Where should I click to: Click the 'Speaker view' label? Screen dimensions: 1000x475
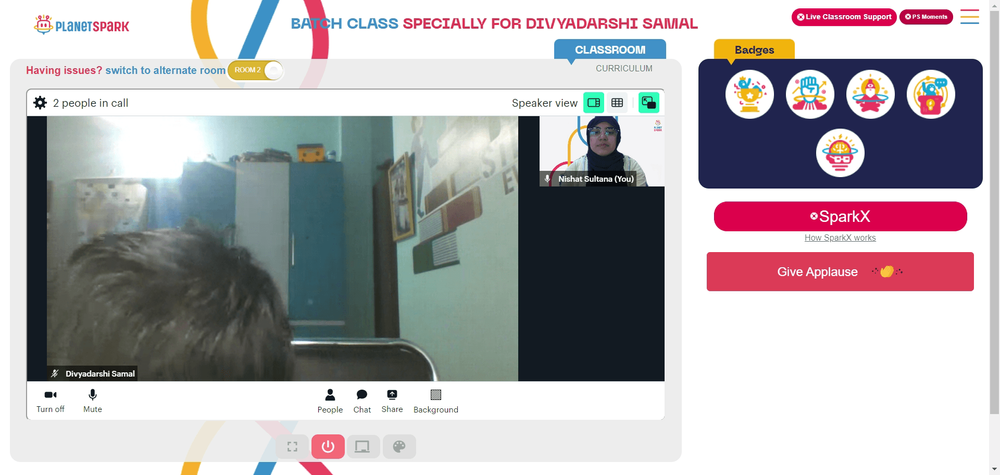point(544,103)
